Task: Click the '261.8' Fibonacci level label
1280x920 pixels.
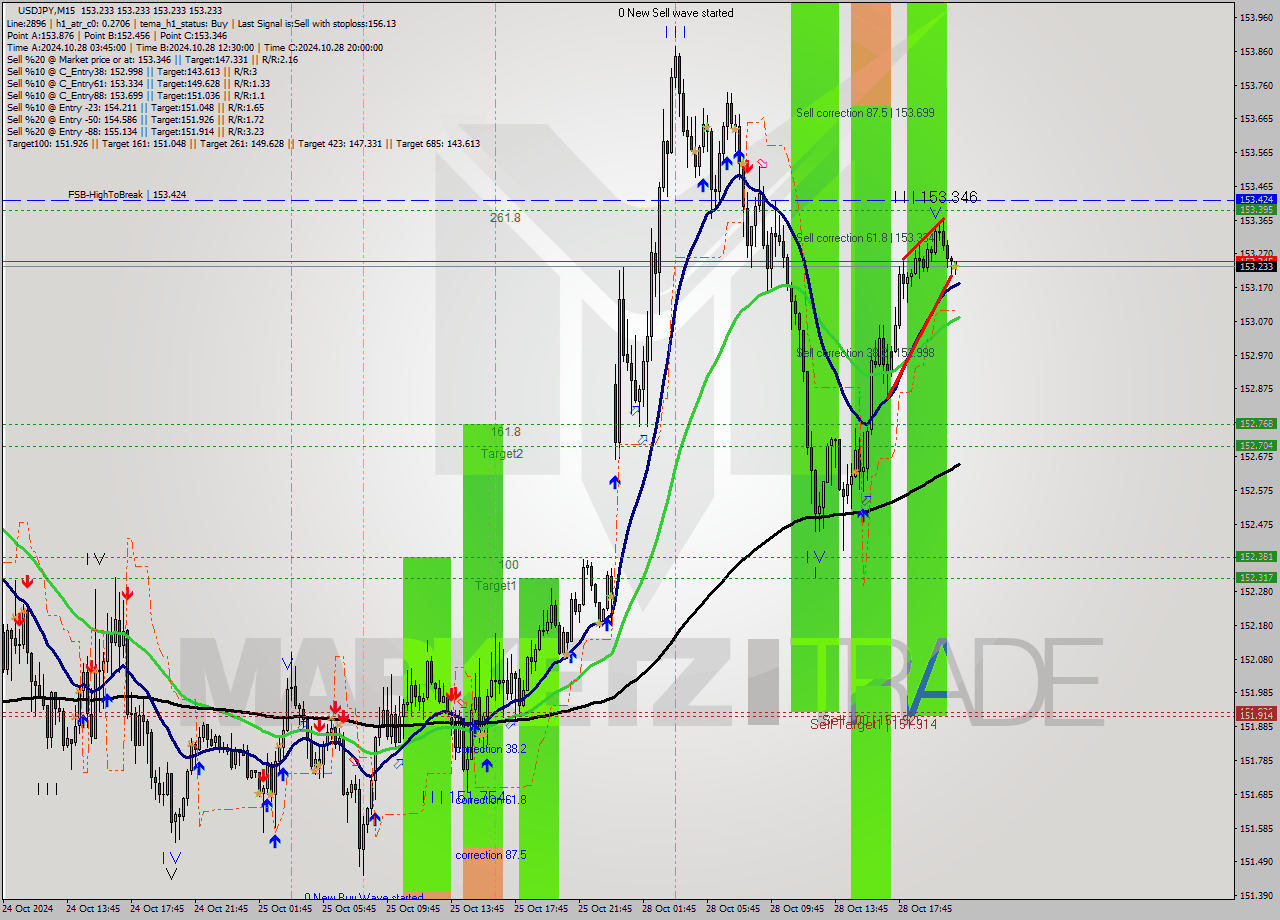Action: click(x=505, y=217)
